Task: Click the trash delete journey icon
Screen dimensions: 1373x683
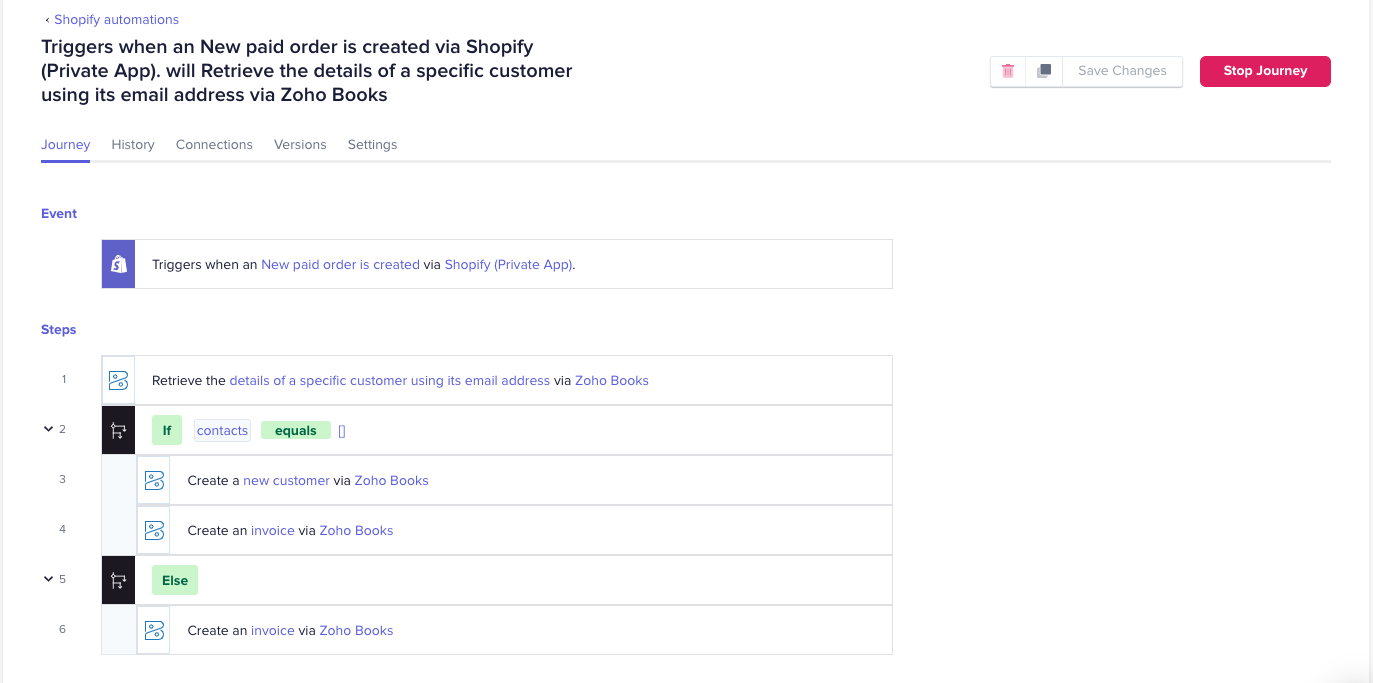Action: tap(1008, 71)
